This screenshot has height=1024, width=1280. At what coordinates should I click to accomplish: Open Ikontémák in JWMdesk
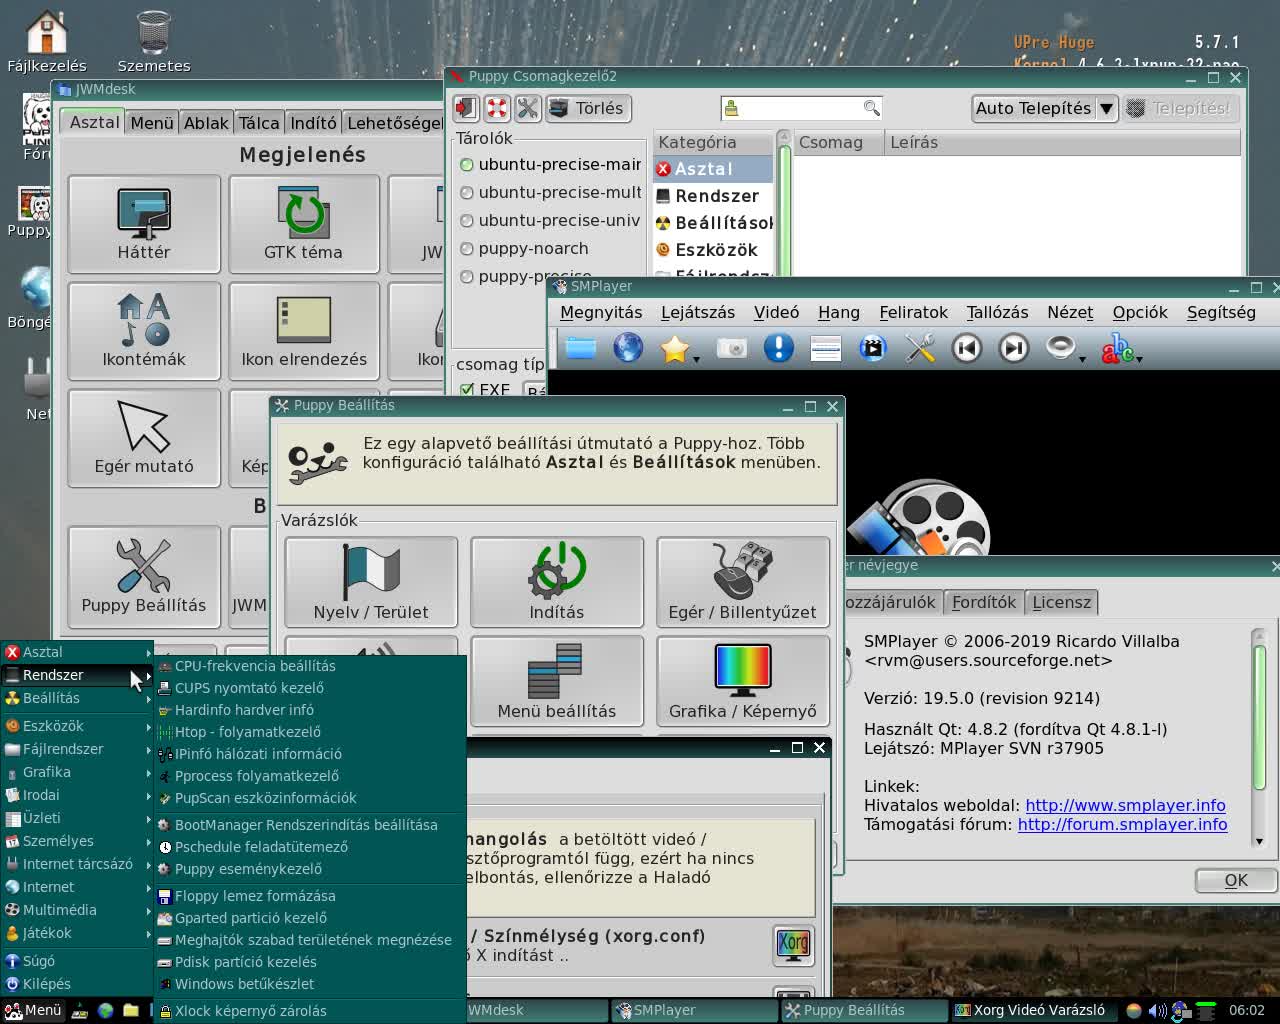[x=144, y=331]
